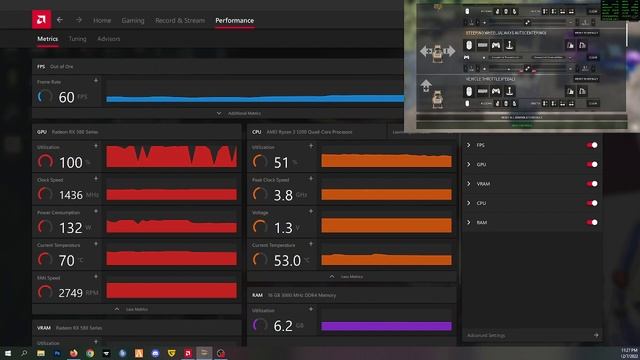Viewport: 640px width, 360px height.
Task: Click the plus icon for Power Consumption
Action: point(96,211)
